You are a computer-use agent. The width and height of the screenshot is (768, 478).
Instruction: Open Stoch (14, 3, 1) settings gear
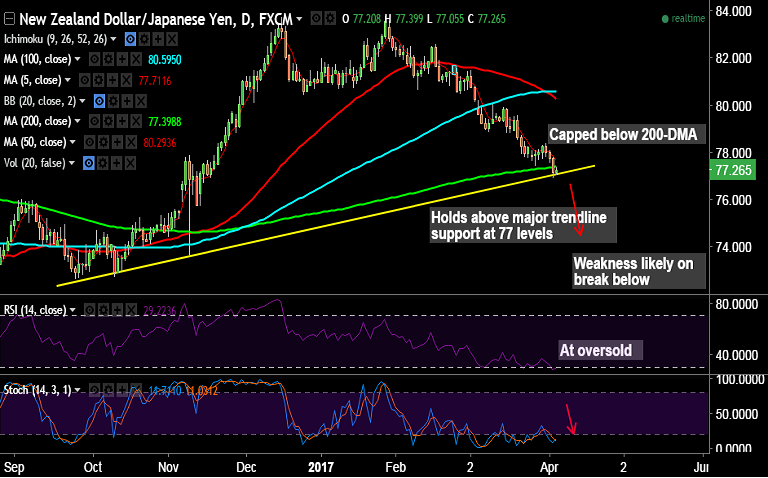108,390
